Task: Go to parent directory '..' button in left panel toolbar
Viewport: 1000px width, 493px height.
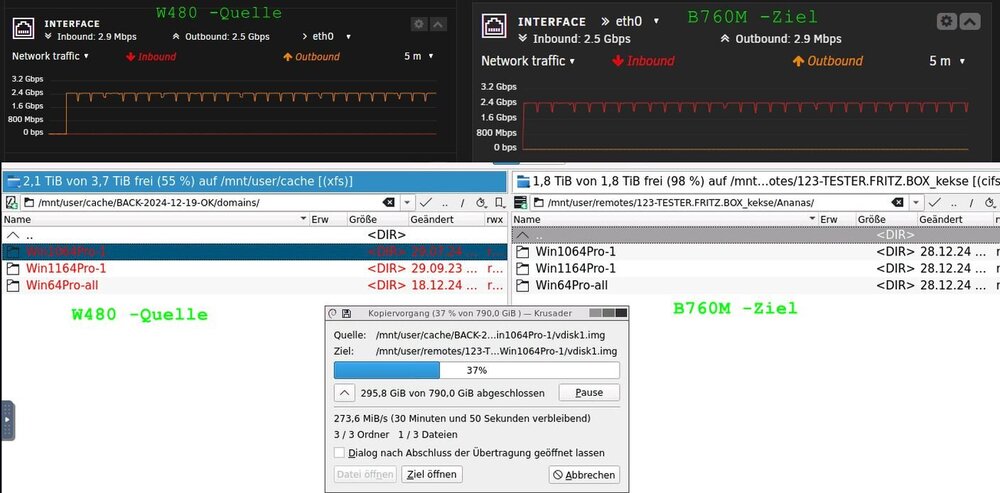Action: coord(445,203)
